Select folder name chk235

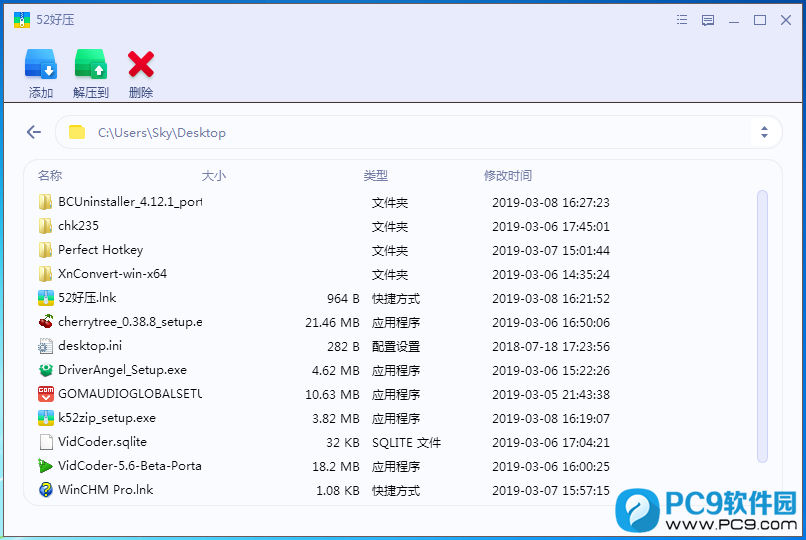pos(78,226)
